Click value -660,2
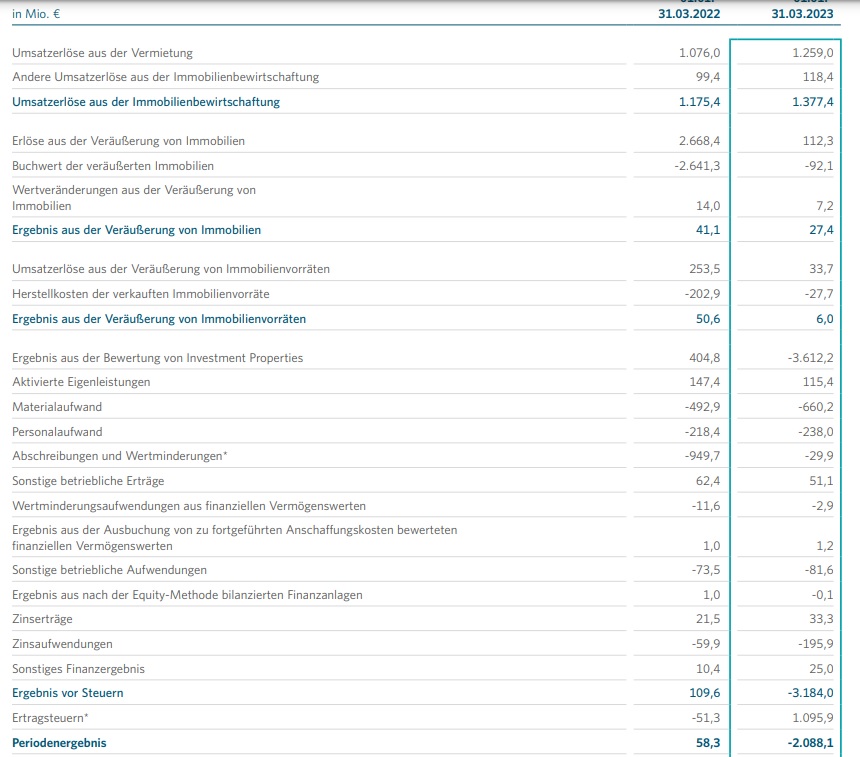The height and width of the screenshot is (757, 860). click(816, 407)
